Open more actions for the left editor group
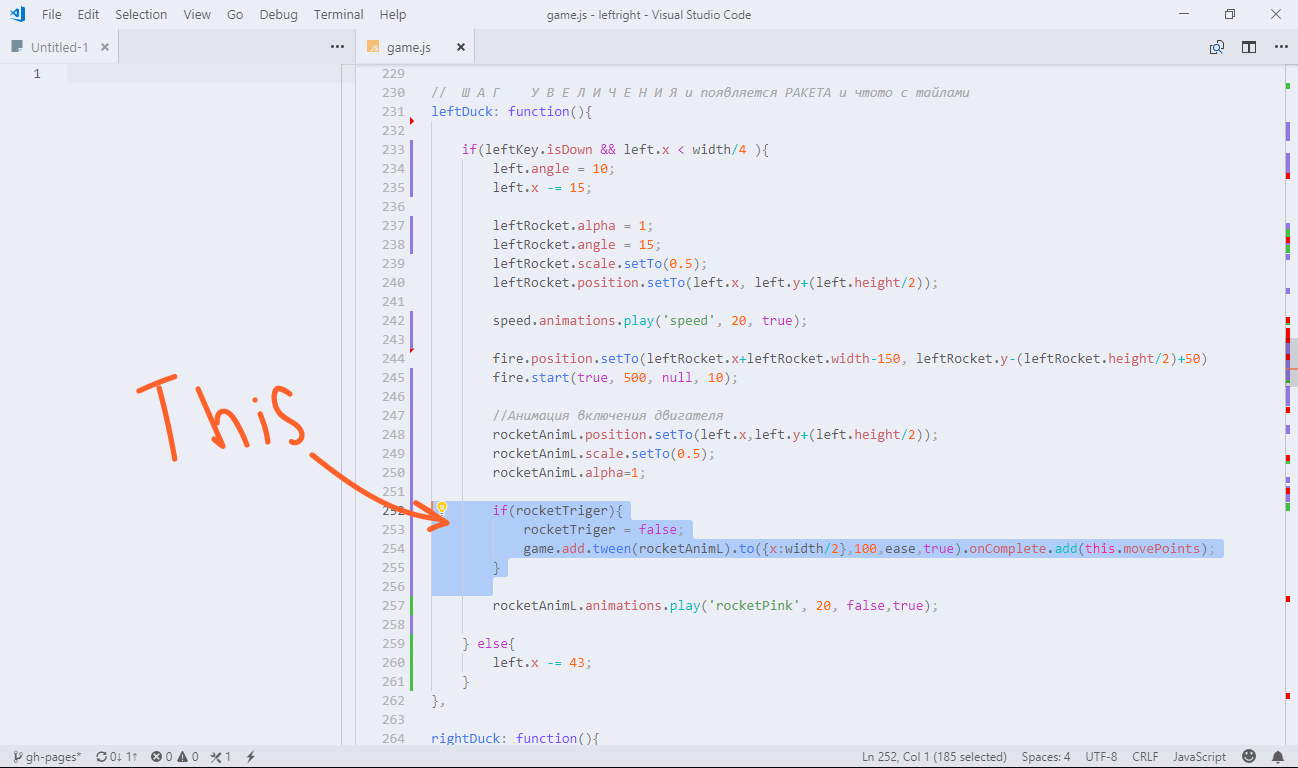 337,47
